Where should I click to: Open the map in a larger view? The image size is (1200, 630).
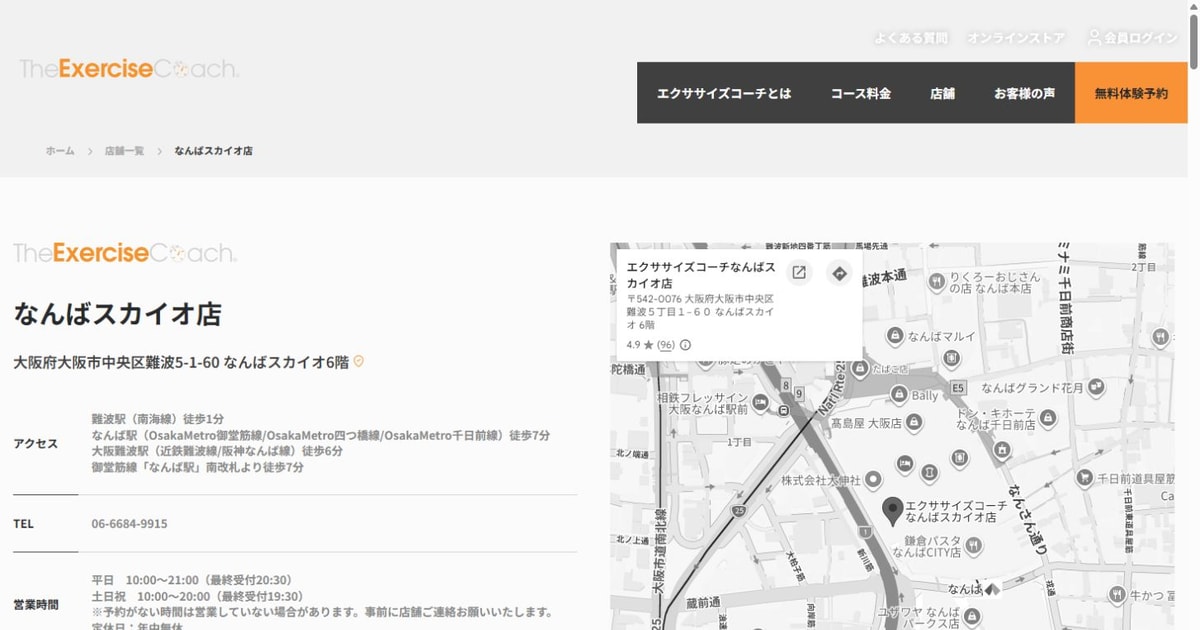point(798,273)
